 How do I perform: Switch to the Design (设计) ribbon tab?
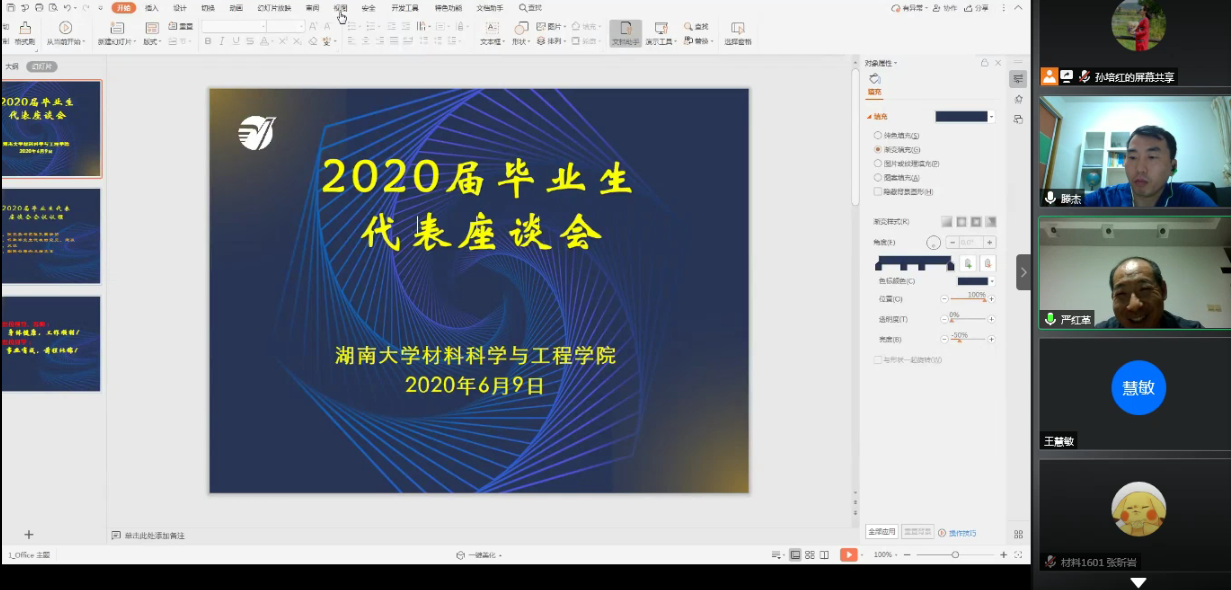[179, 7]
